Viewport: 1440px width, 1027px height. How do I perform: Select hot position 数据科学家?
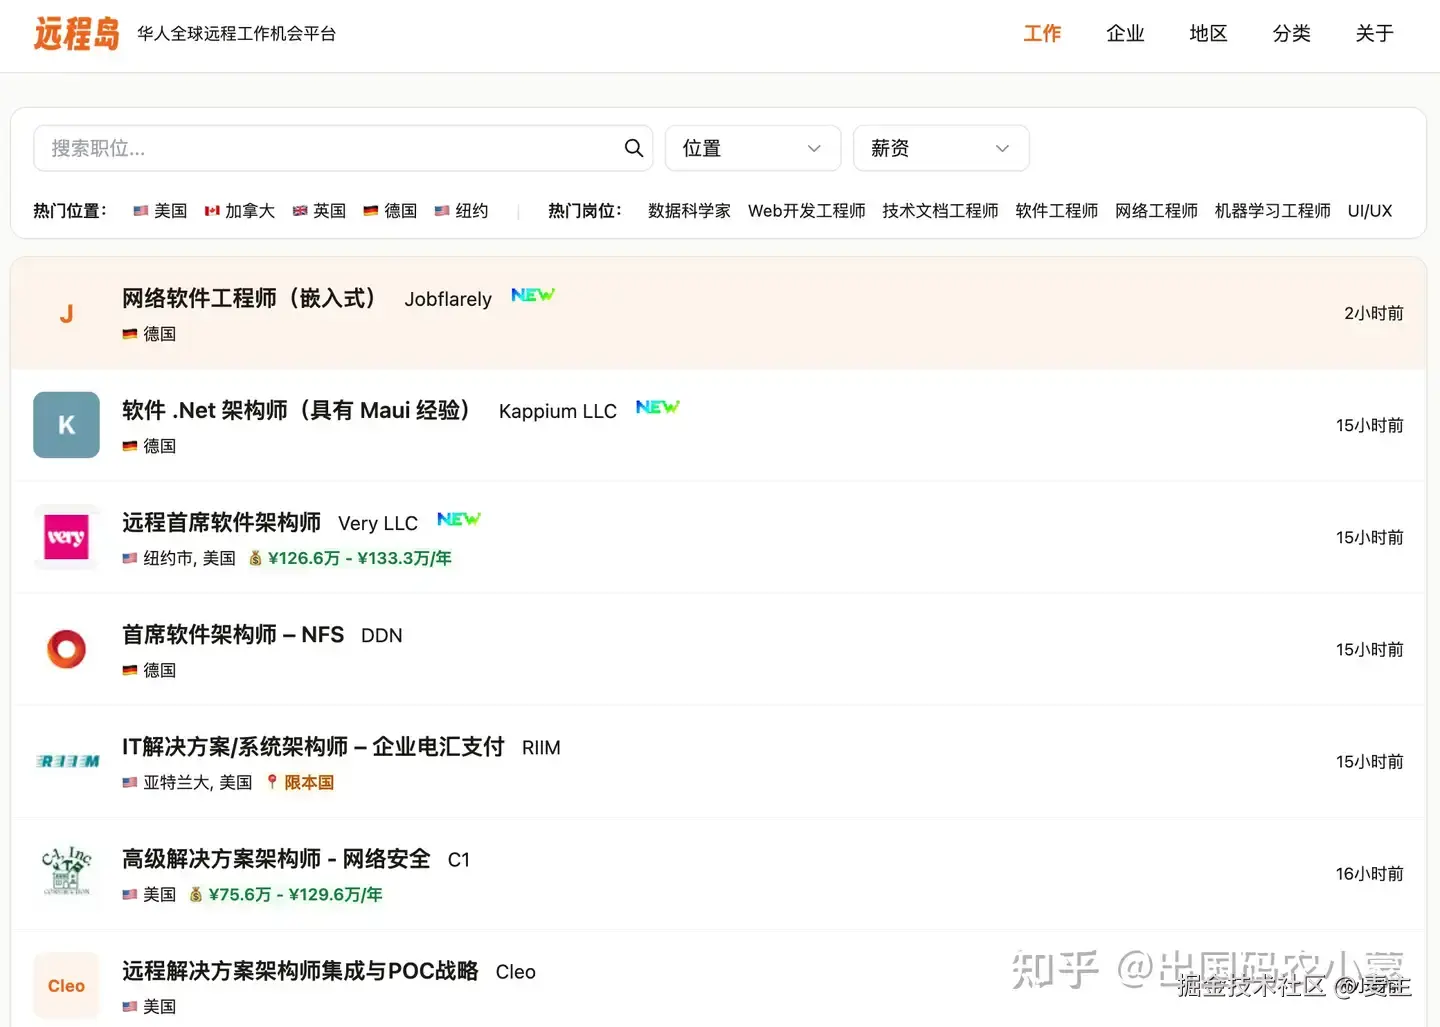689,211
